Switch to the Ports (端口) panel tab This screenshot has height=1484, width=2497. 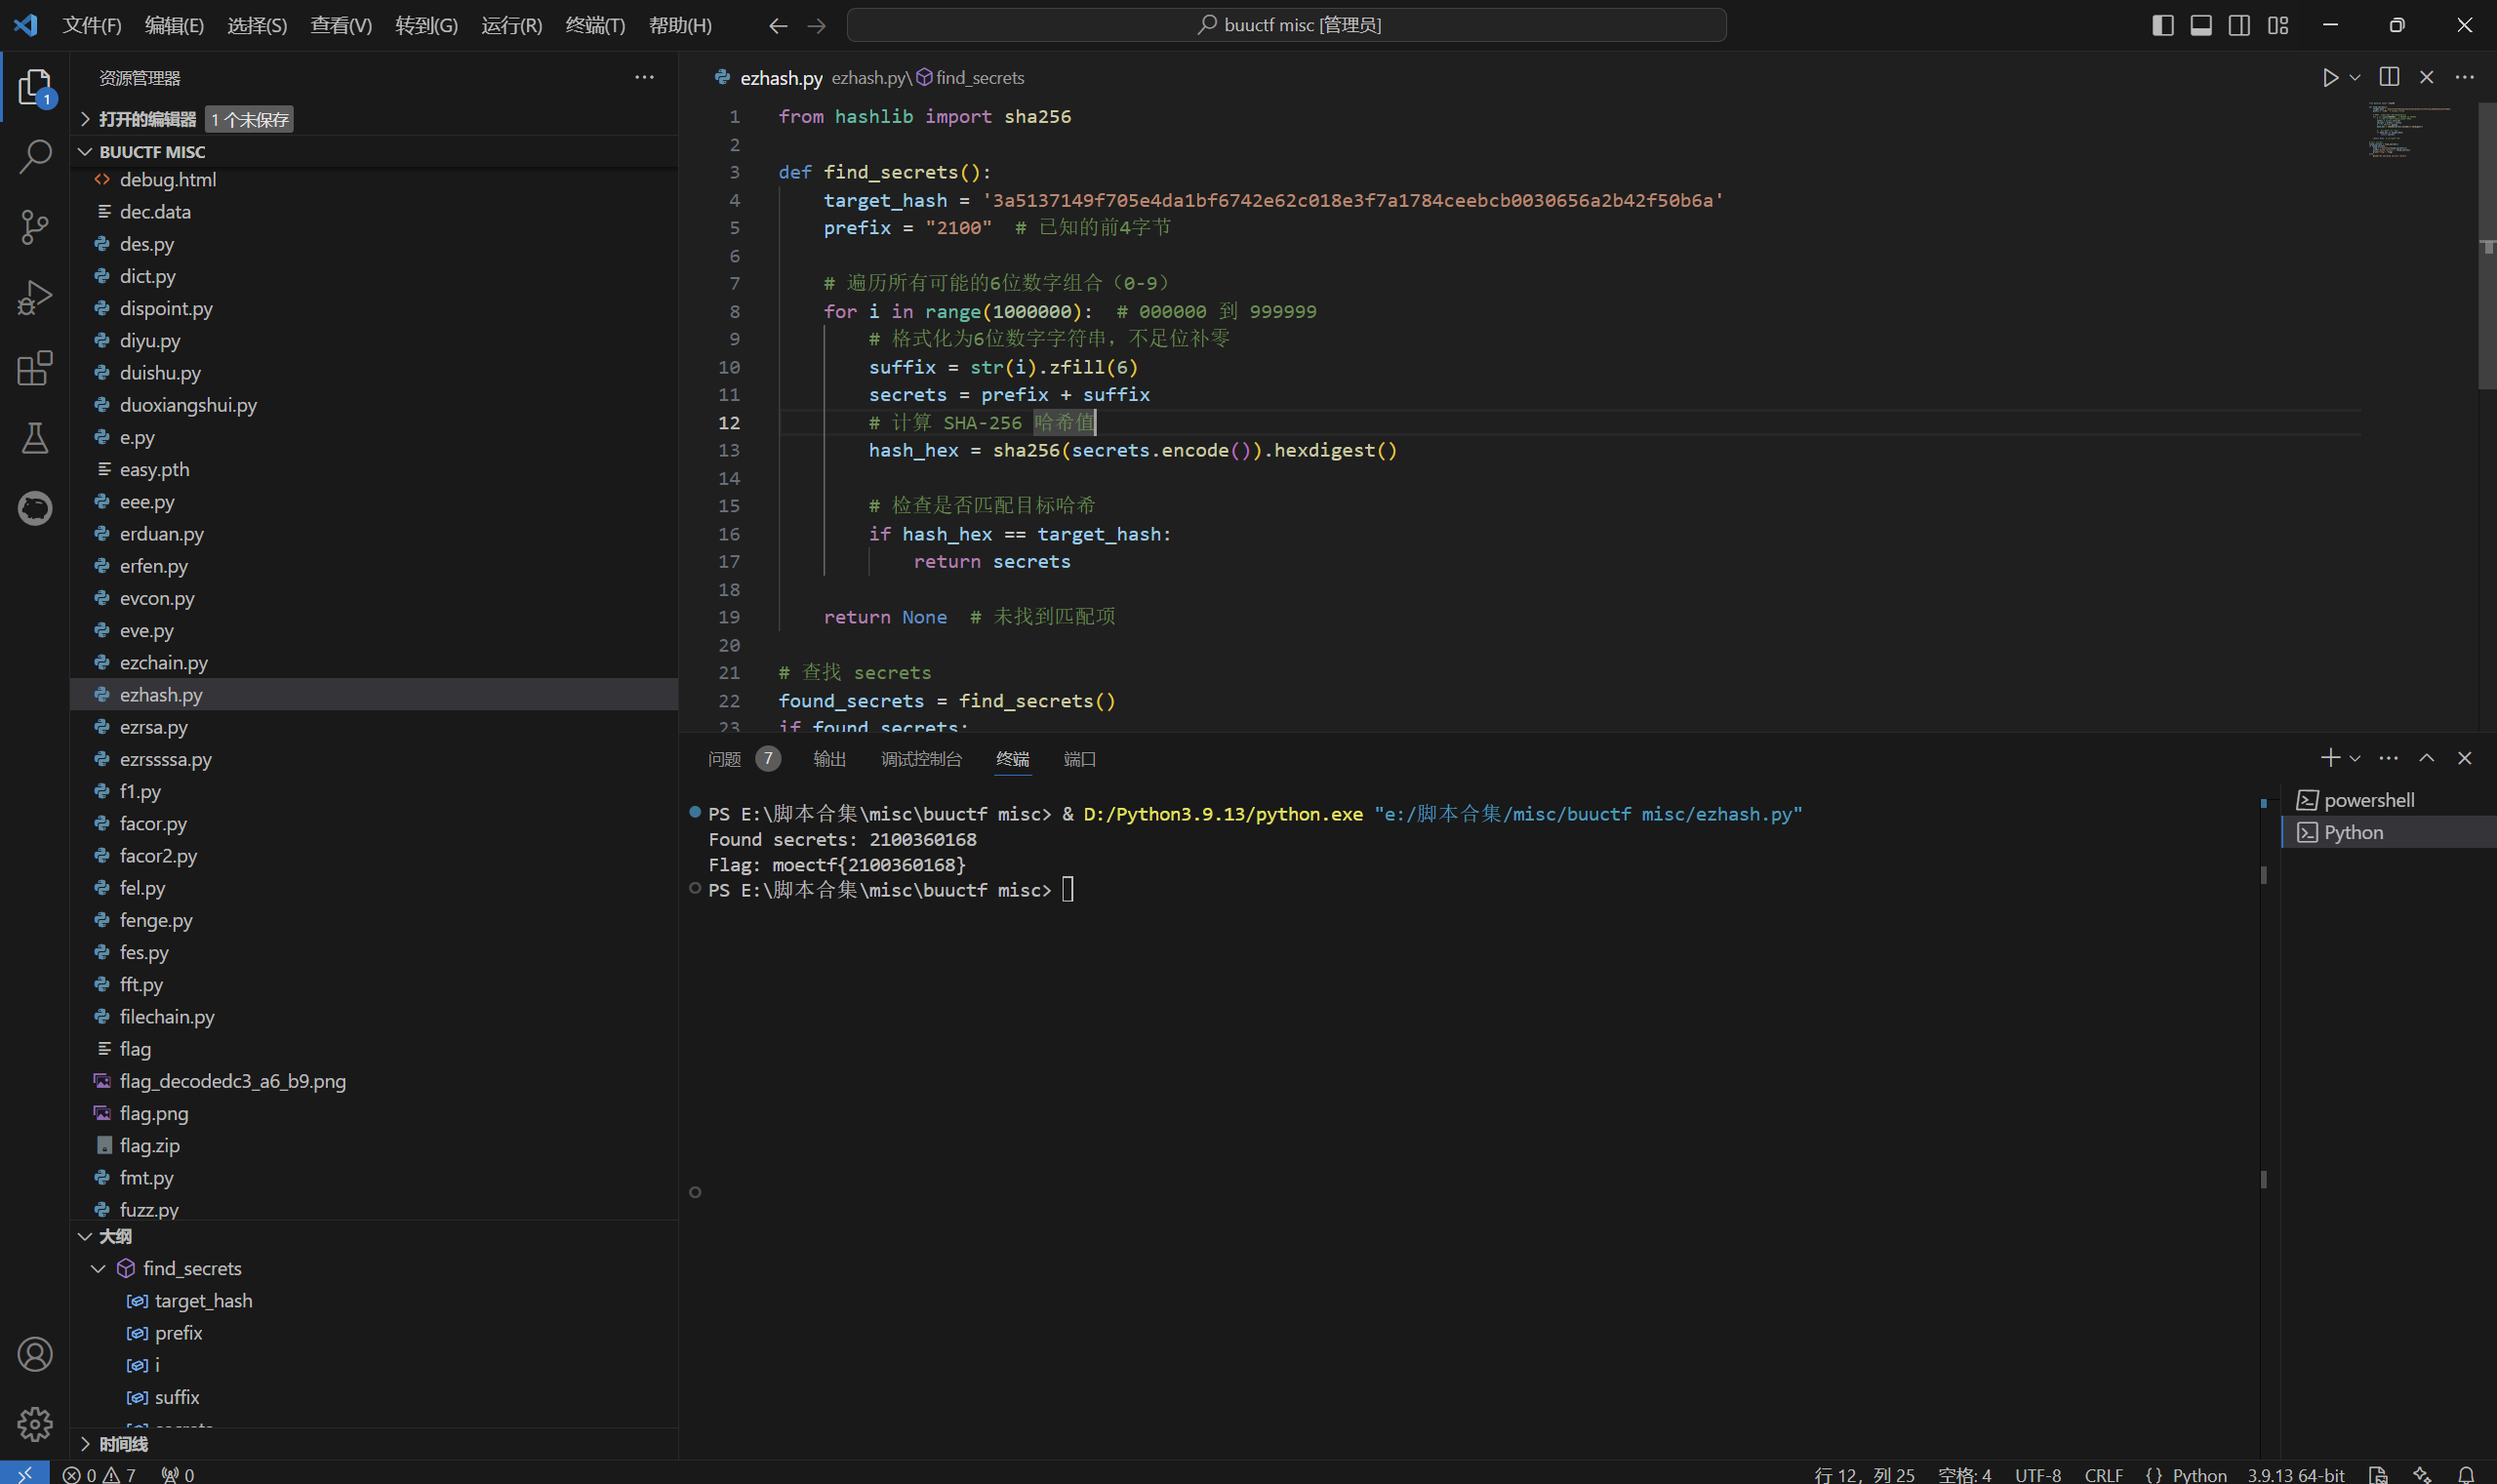1079,759
